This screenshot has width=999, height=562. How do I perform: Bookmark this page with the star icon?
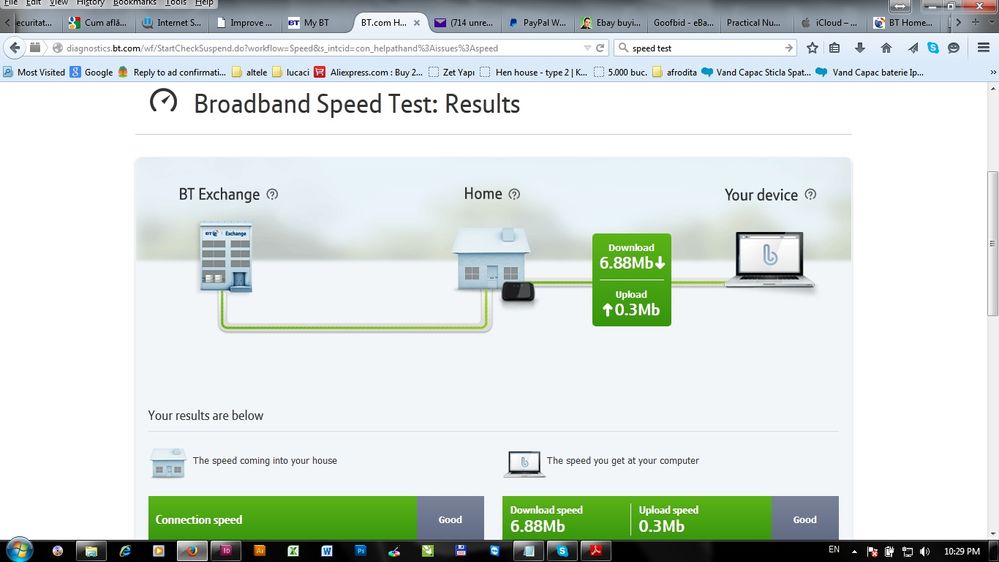[812, 48]
